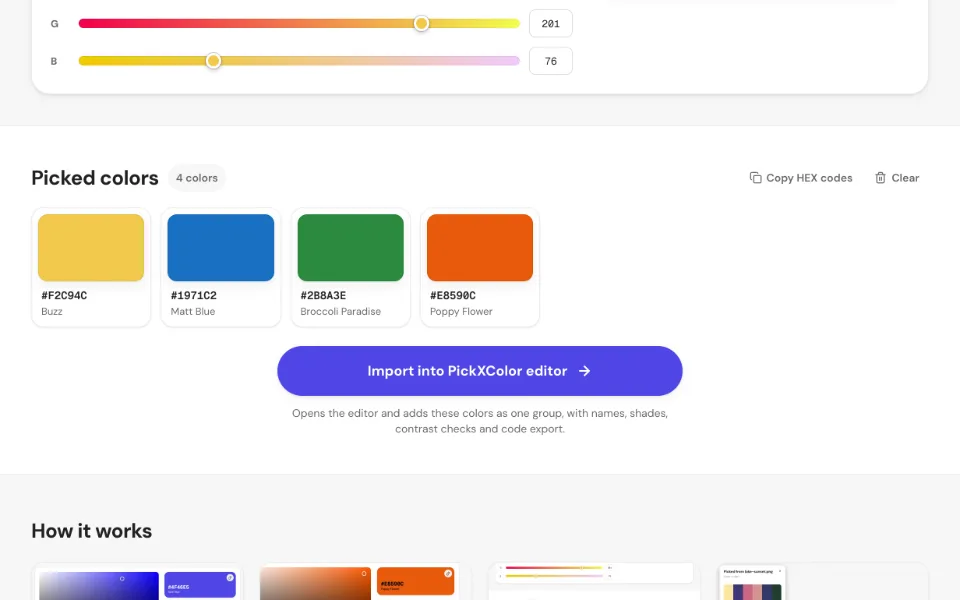
Task: Click the Buzz color name
Action: point(52,311)
